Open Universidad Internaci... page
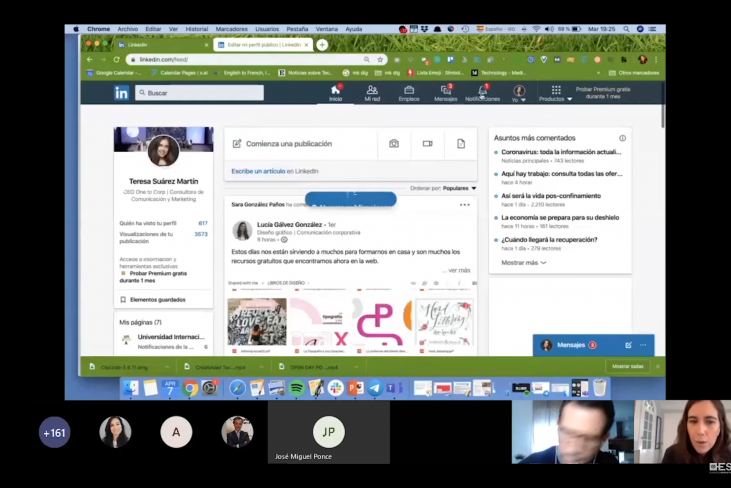 (171, 337)
